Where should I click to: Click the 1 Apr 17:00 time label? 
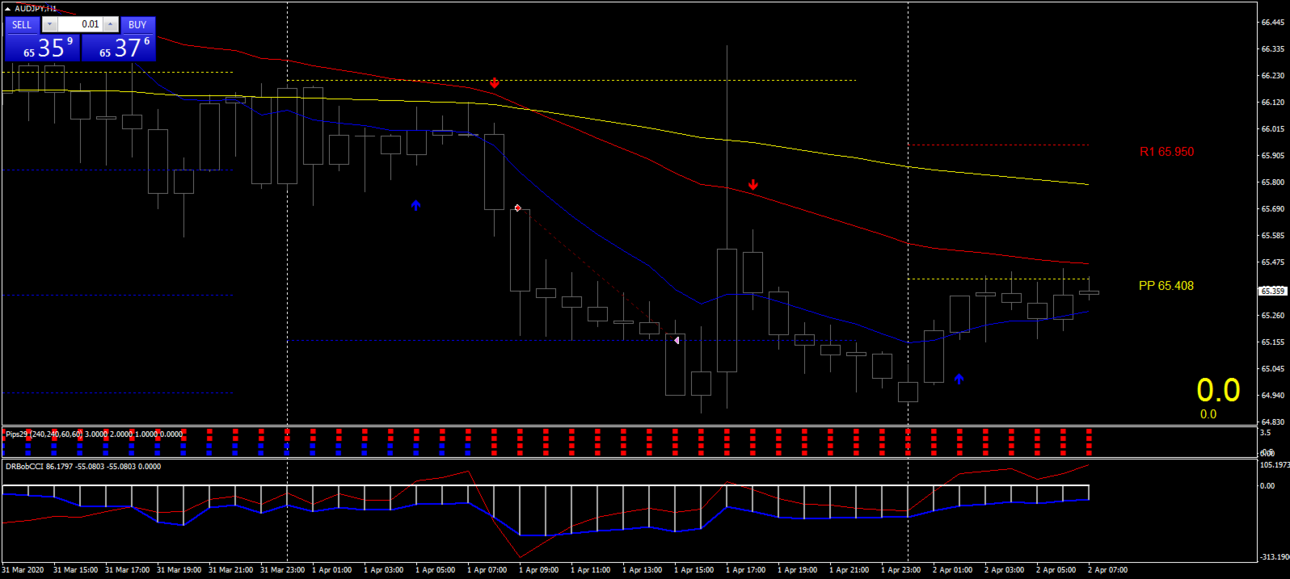click(747, 570)
